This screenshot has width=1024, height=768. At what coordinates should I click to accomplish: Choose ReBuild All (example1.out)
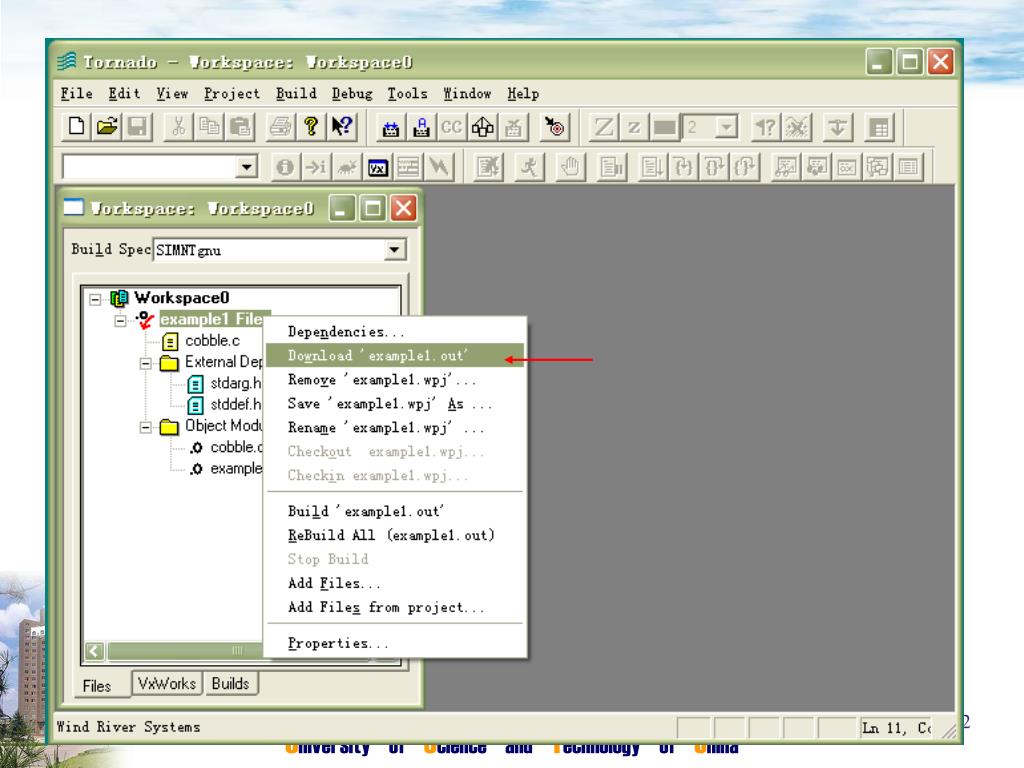394,535
